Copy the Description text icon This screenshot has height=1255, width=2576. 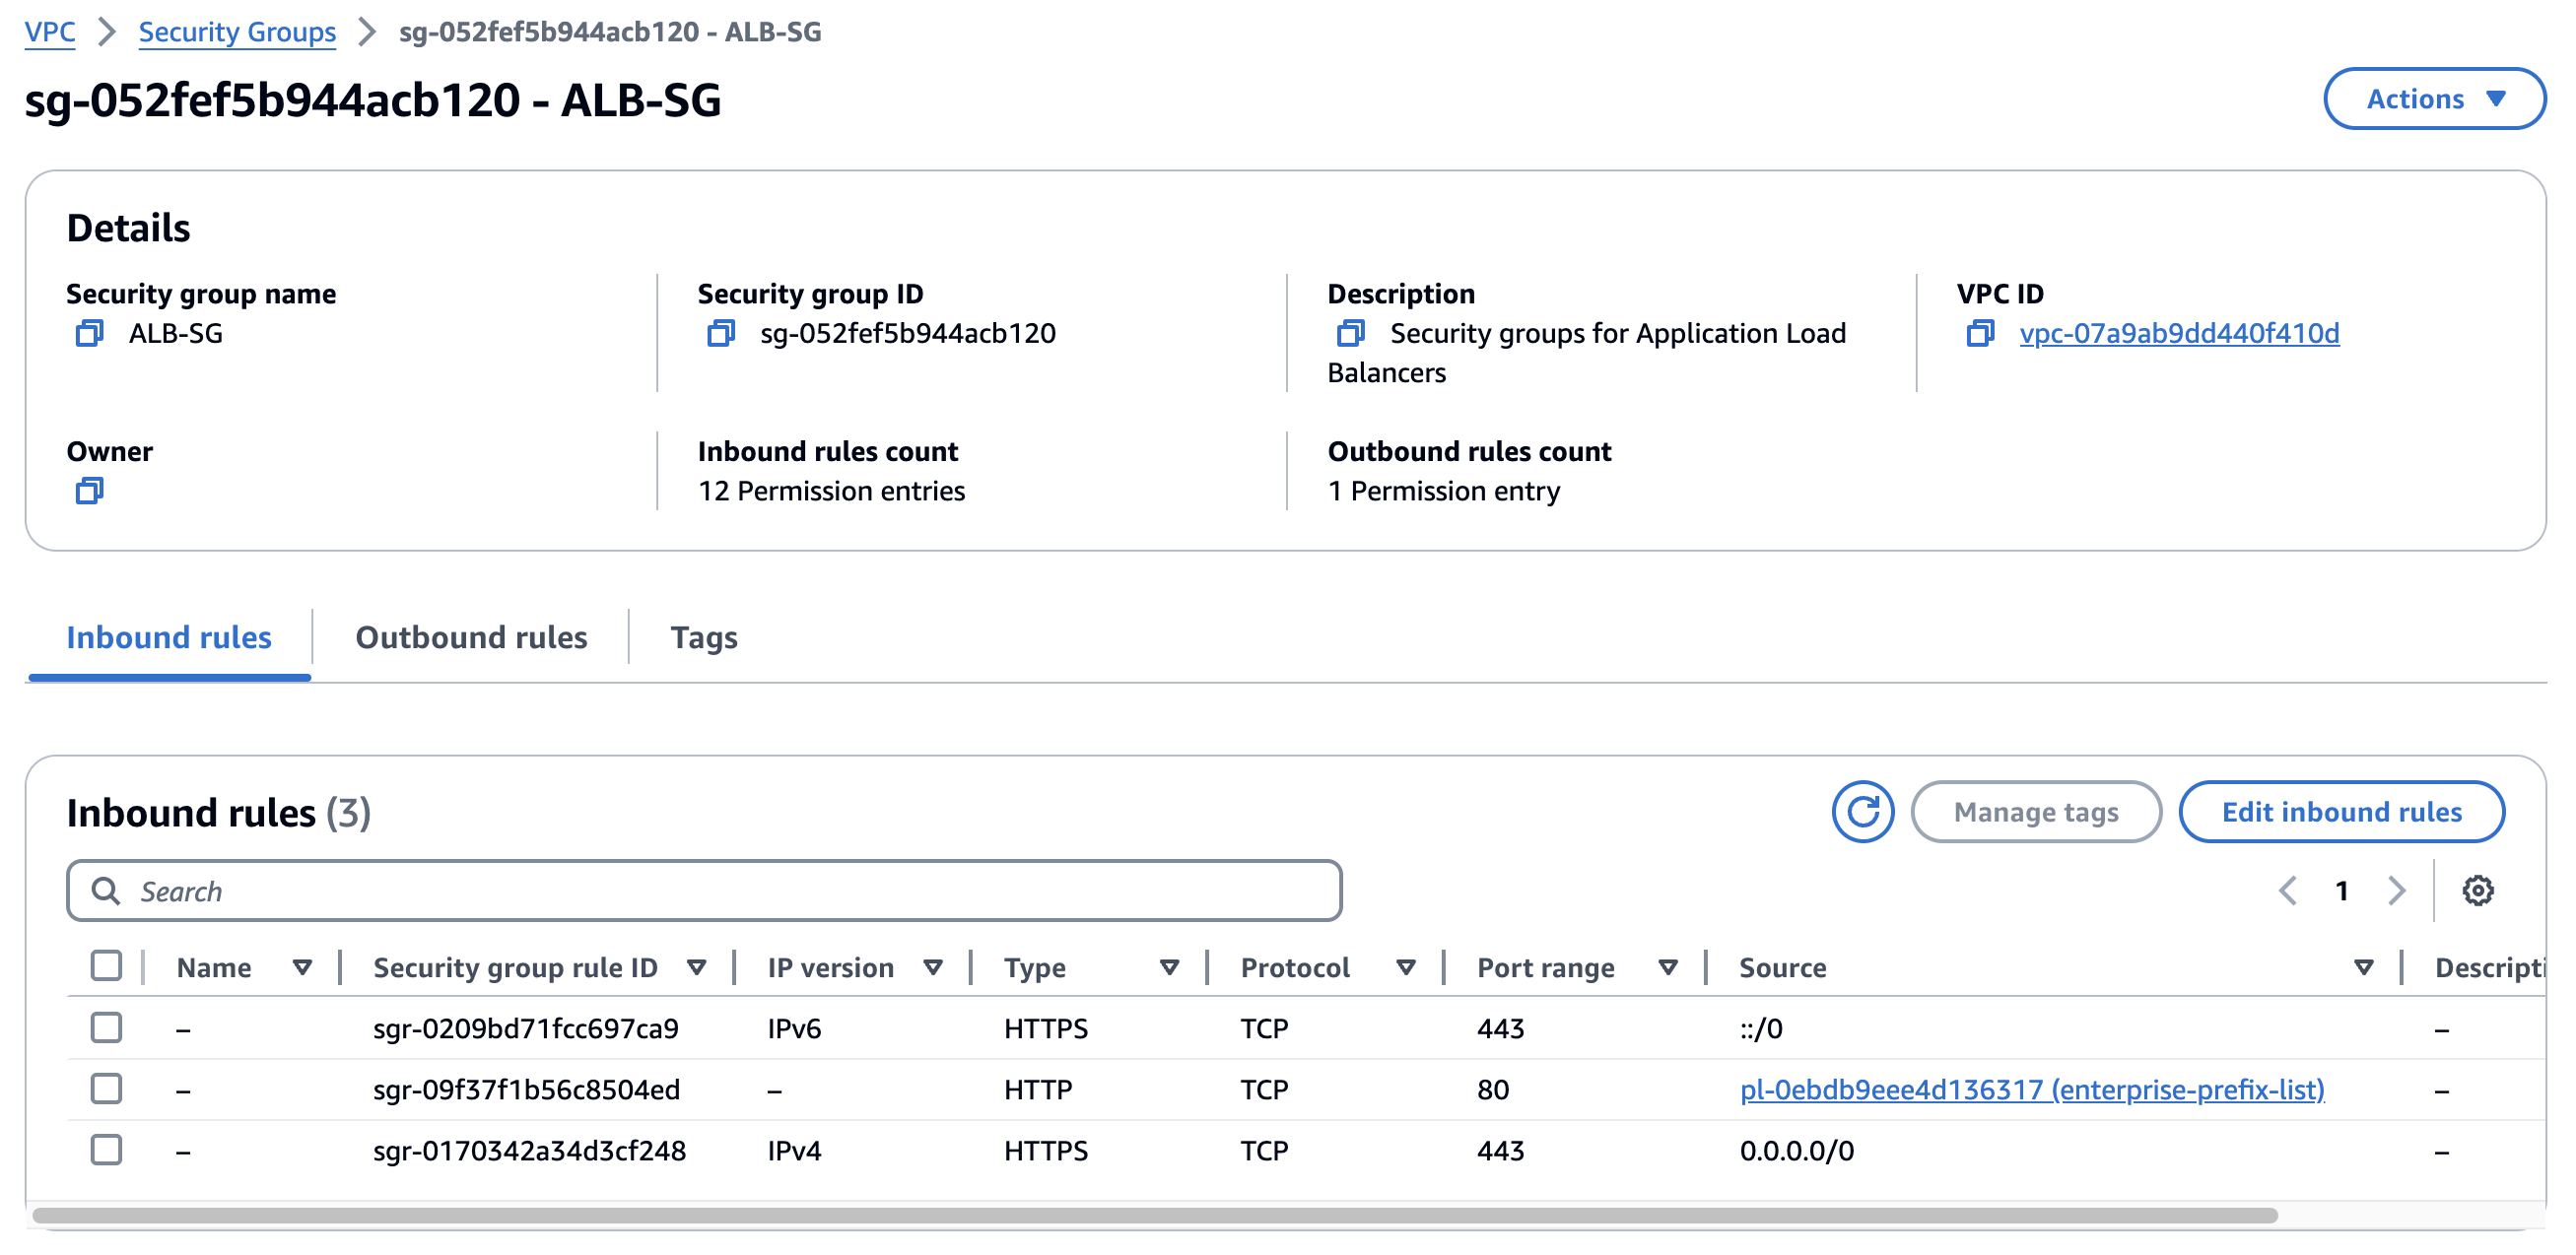[1350, 333]
